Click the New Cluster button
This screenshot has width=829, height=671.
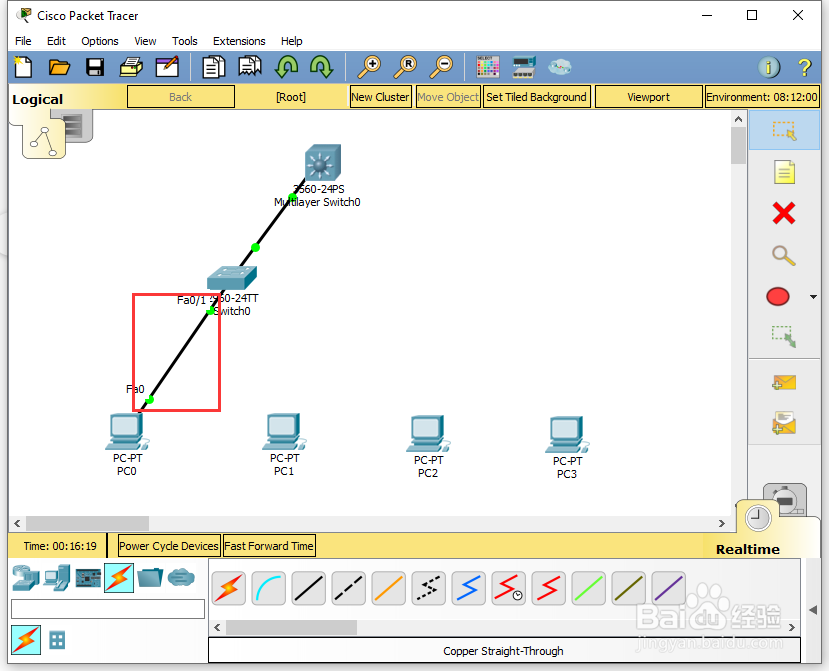[x=381, y=97]
